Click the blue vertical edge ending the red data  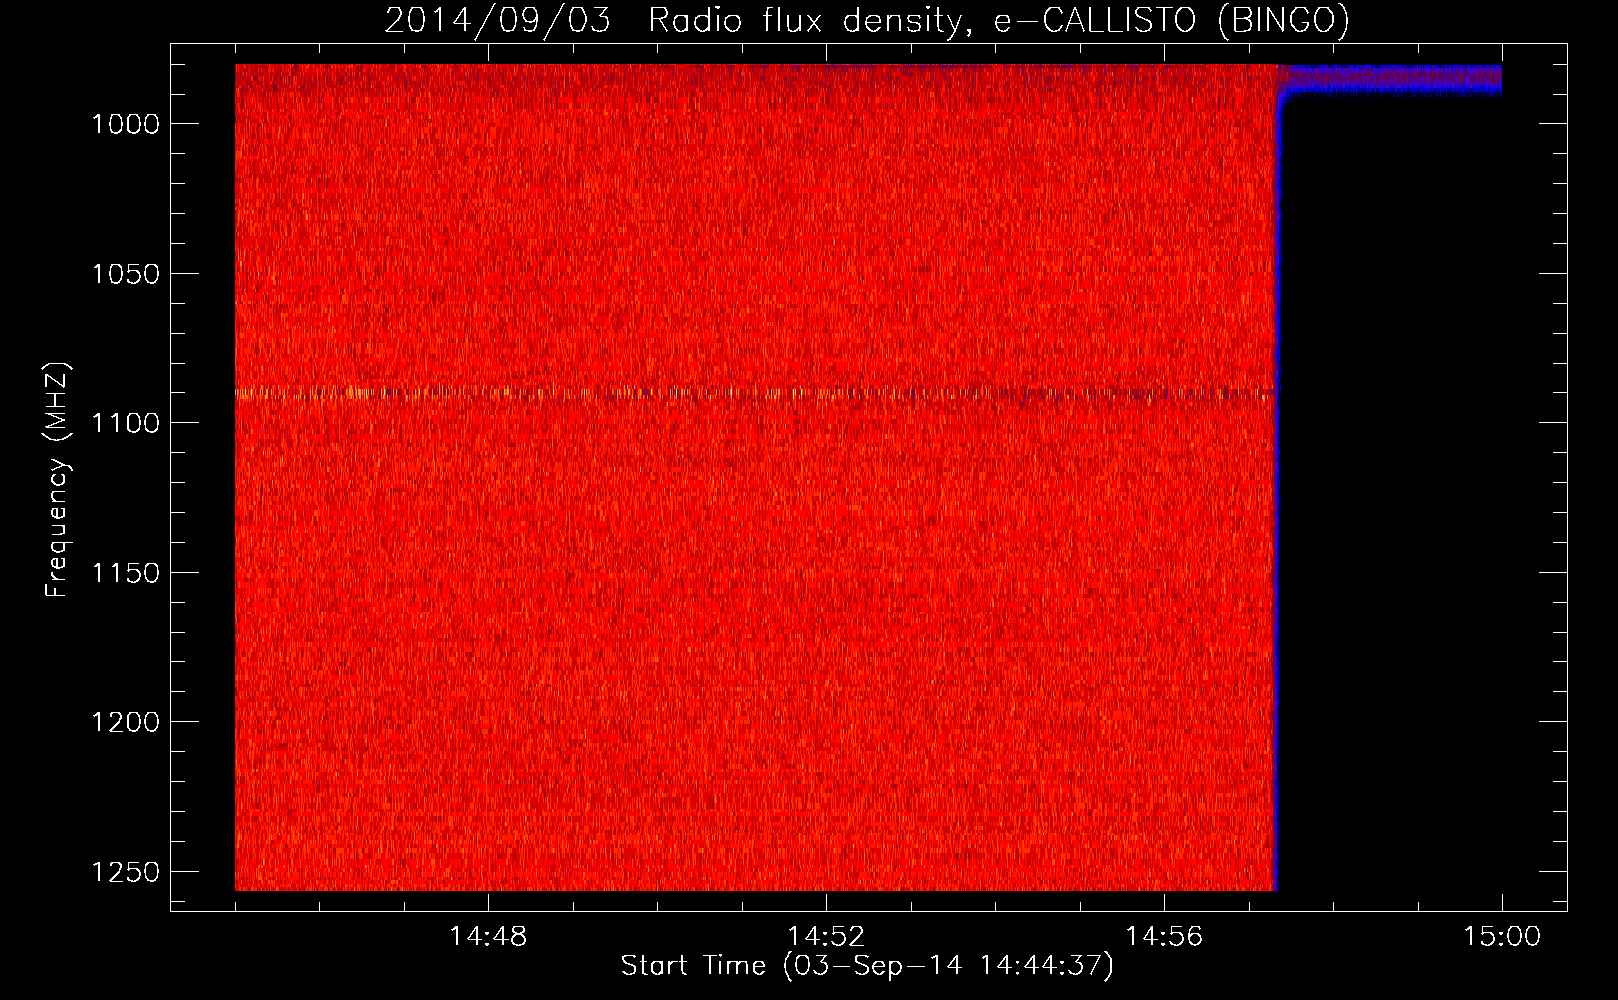[x=1277, y=490]
